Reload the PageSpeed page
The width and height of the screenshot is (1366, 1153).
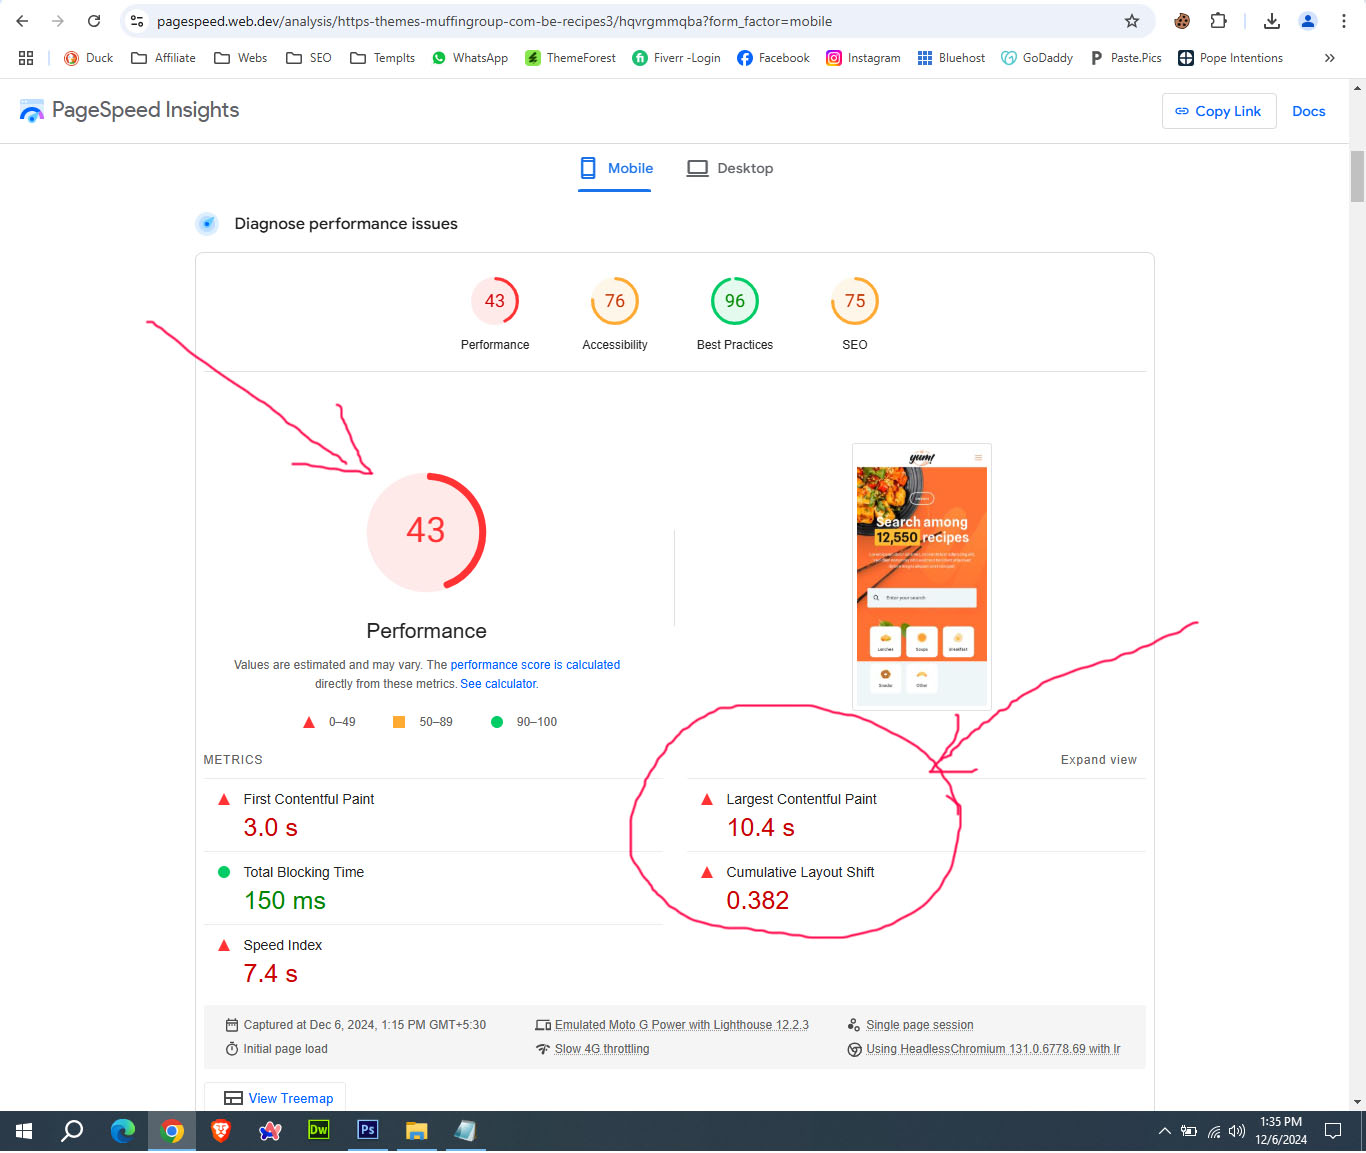[94, 21]
